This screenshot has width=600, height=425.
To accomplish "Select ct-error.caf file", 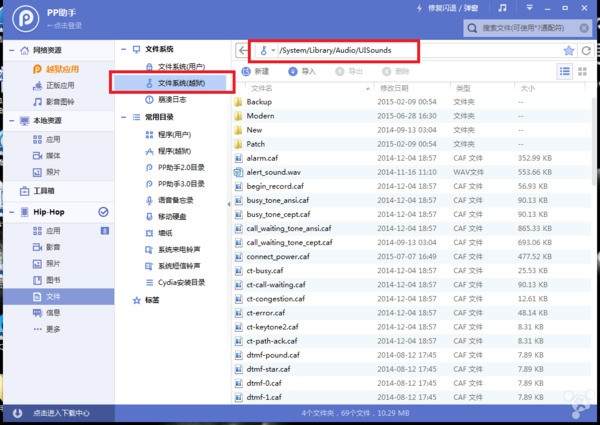I will tap(412, 313).
